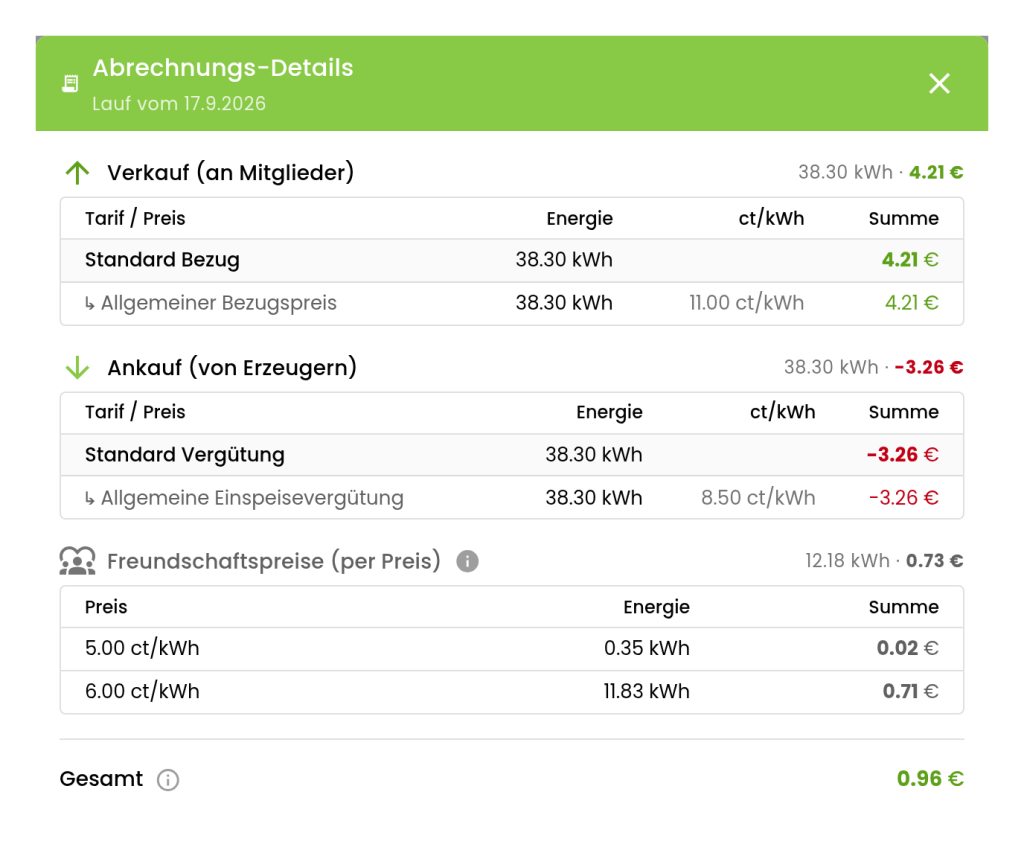1024x853 pixels.
Task: Click the 11.00 ct/kWh price value
Action: [x=746, y=303]
